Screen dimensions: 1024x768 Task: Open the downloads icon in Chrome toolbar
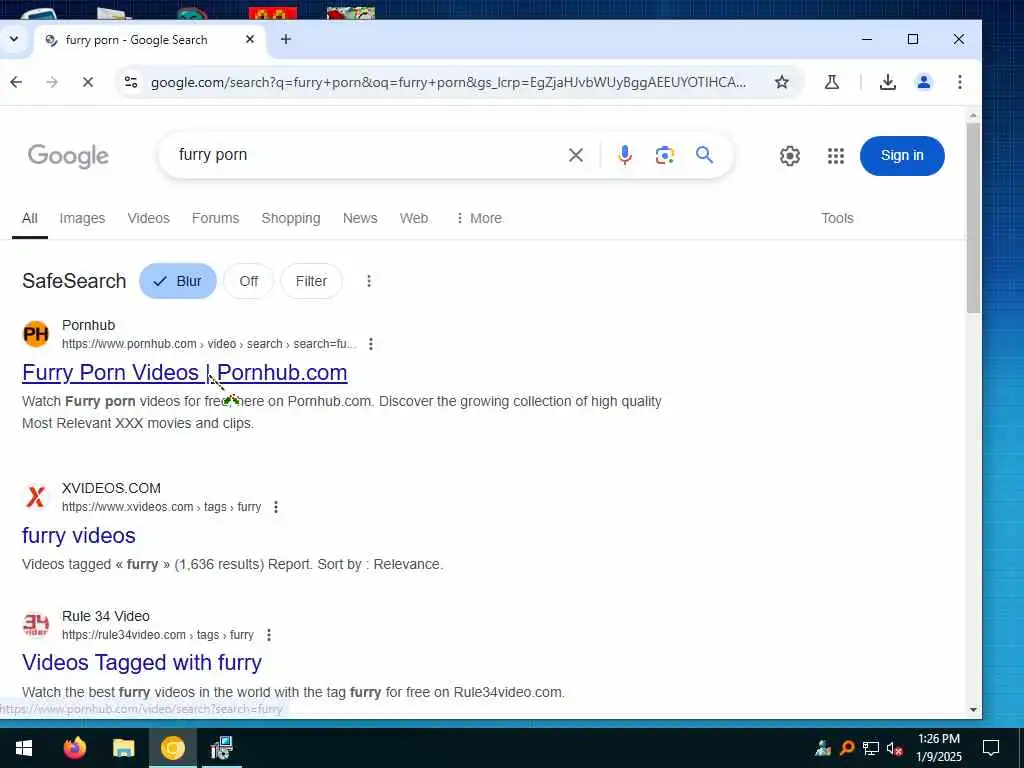888,82
